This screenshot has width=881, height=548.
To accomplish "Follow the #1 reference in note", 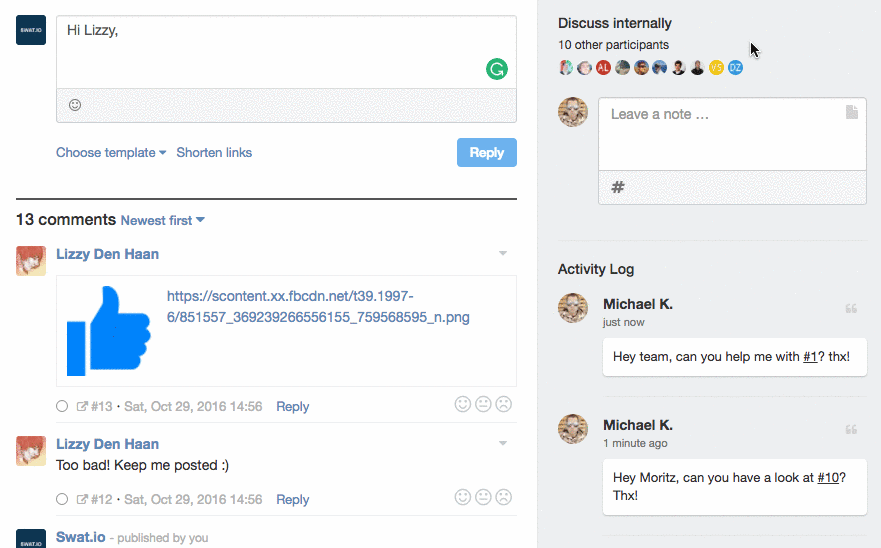I will pos(810,356).
